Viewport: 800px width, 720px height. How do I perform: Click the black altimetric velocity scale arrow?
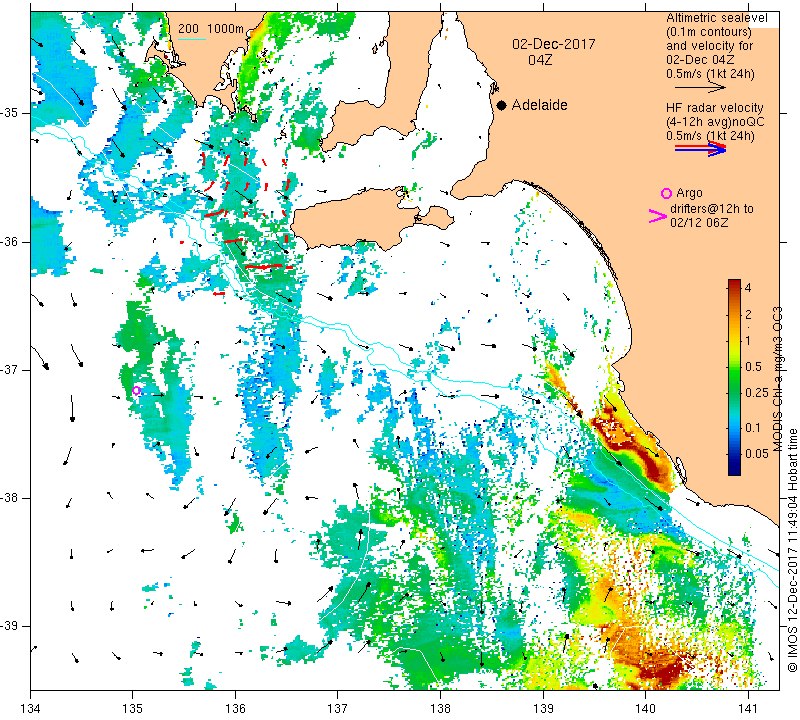700,88
